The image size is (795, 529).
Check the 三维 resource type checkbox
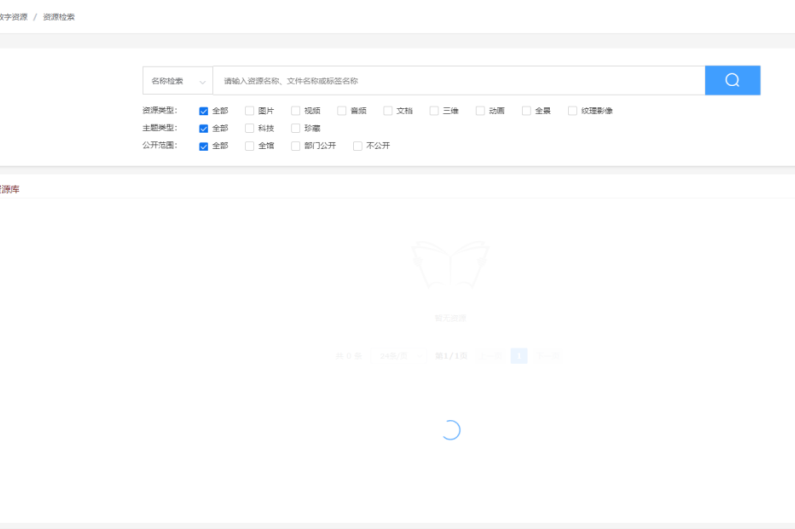434,111
